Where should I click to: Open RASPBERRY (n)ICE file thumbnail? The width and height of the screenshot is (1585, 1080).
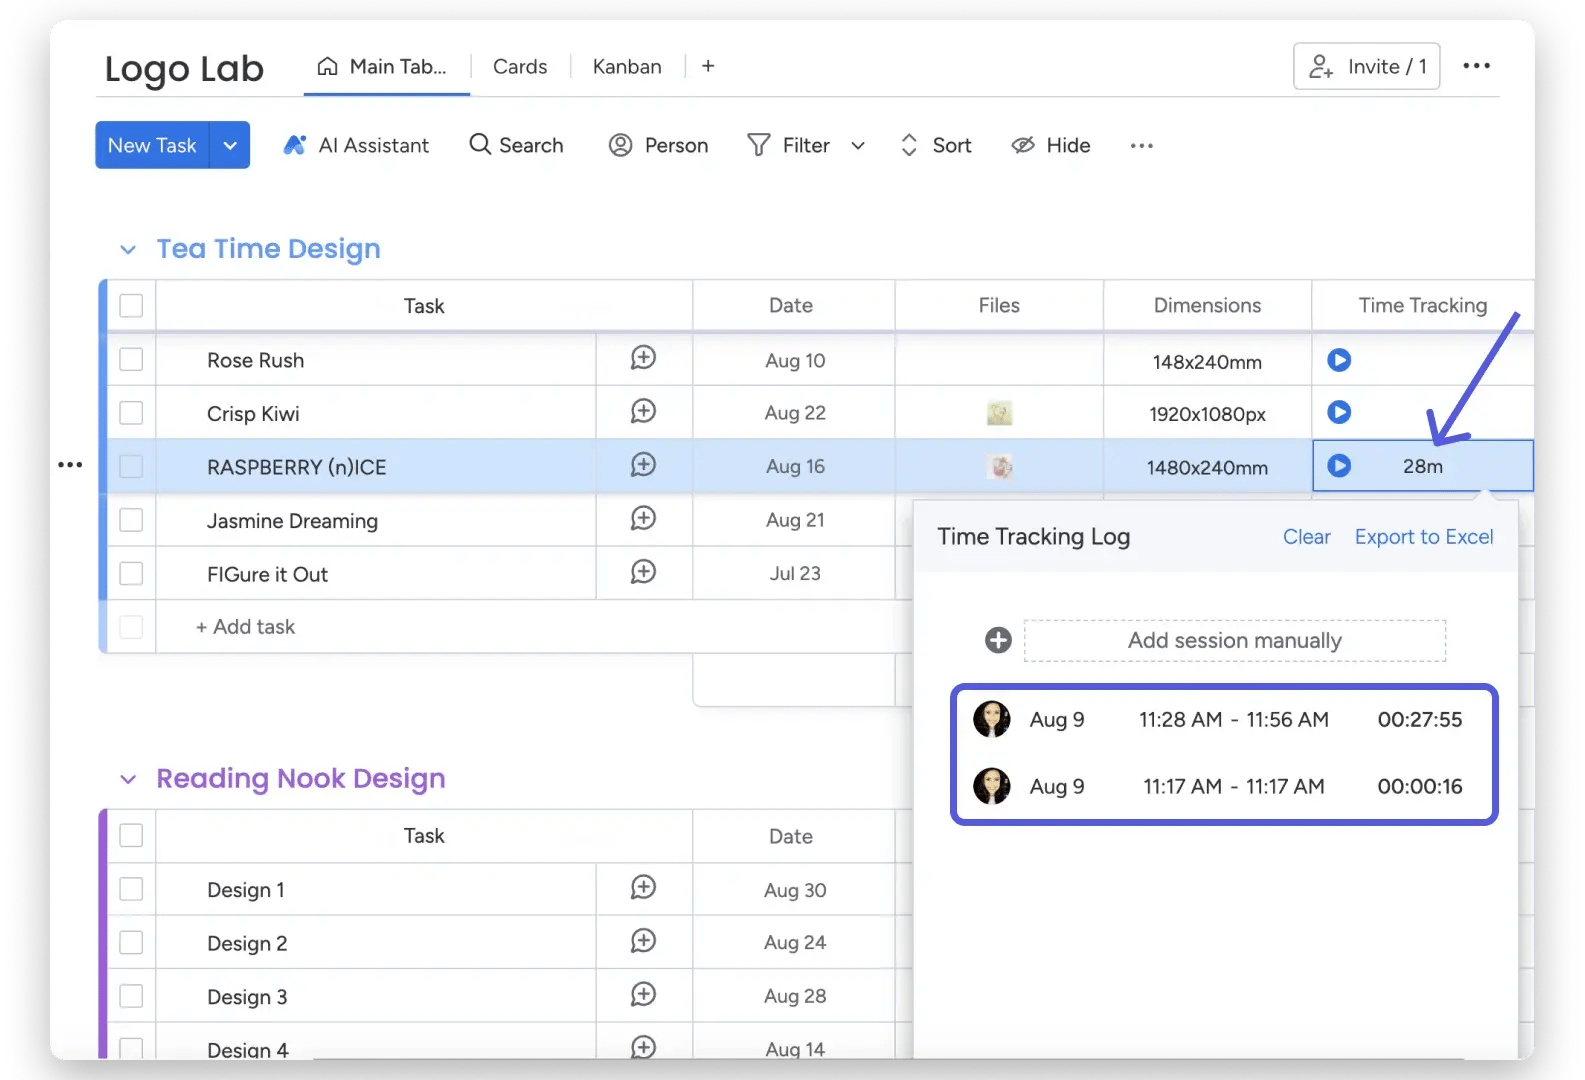(x=1000, y=466)
